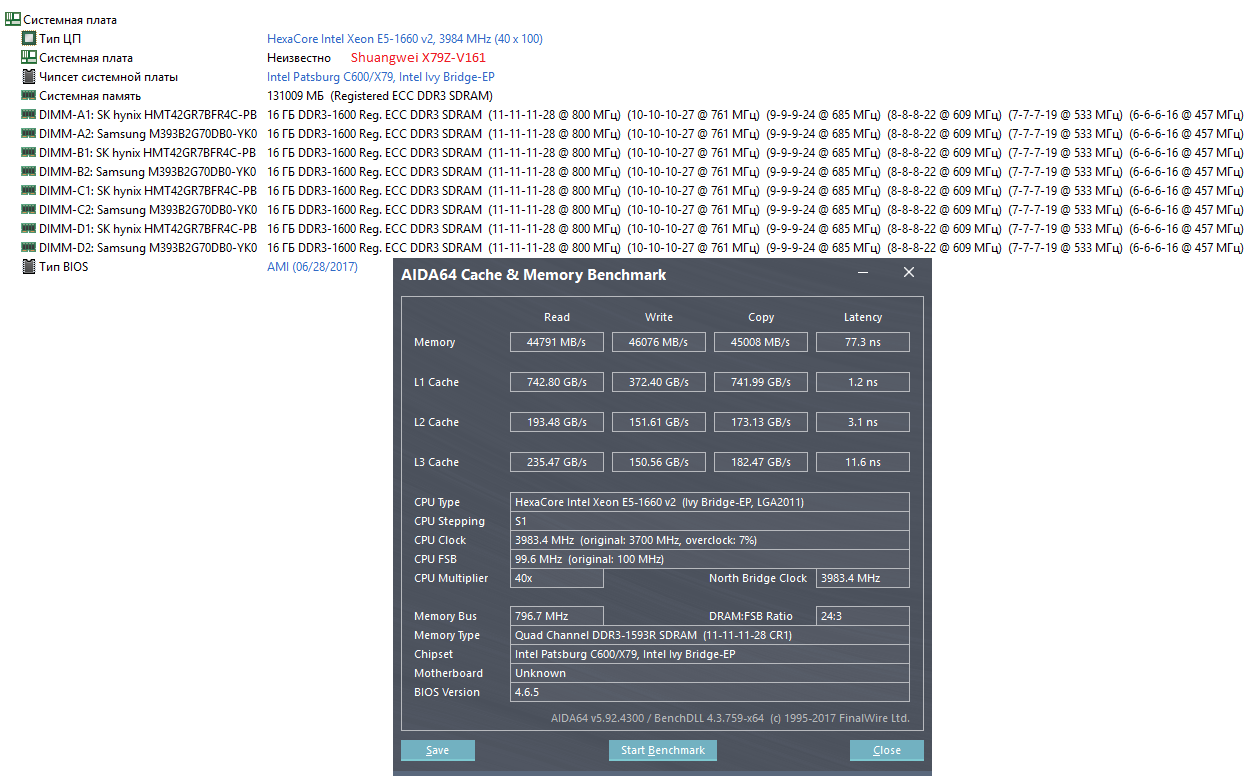The height and width of the screenshot is (778, 1258).
Task: Select the DIMM-D1: SK hynix row label
Action: [148, 229]
